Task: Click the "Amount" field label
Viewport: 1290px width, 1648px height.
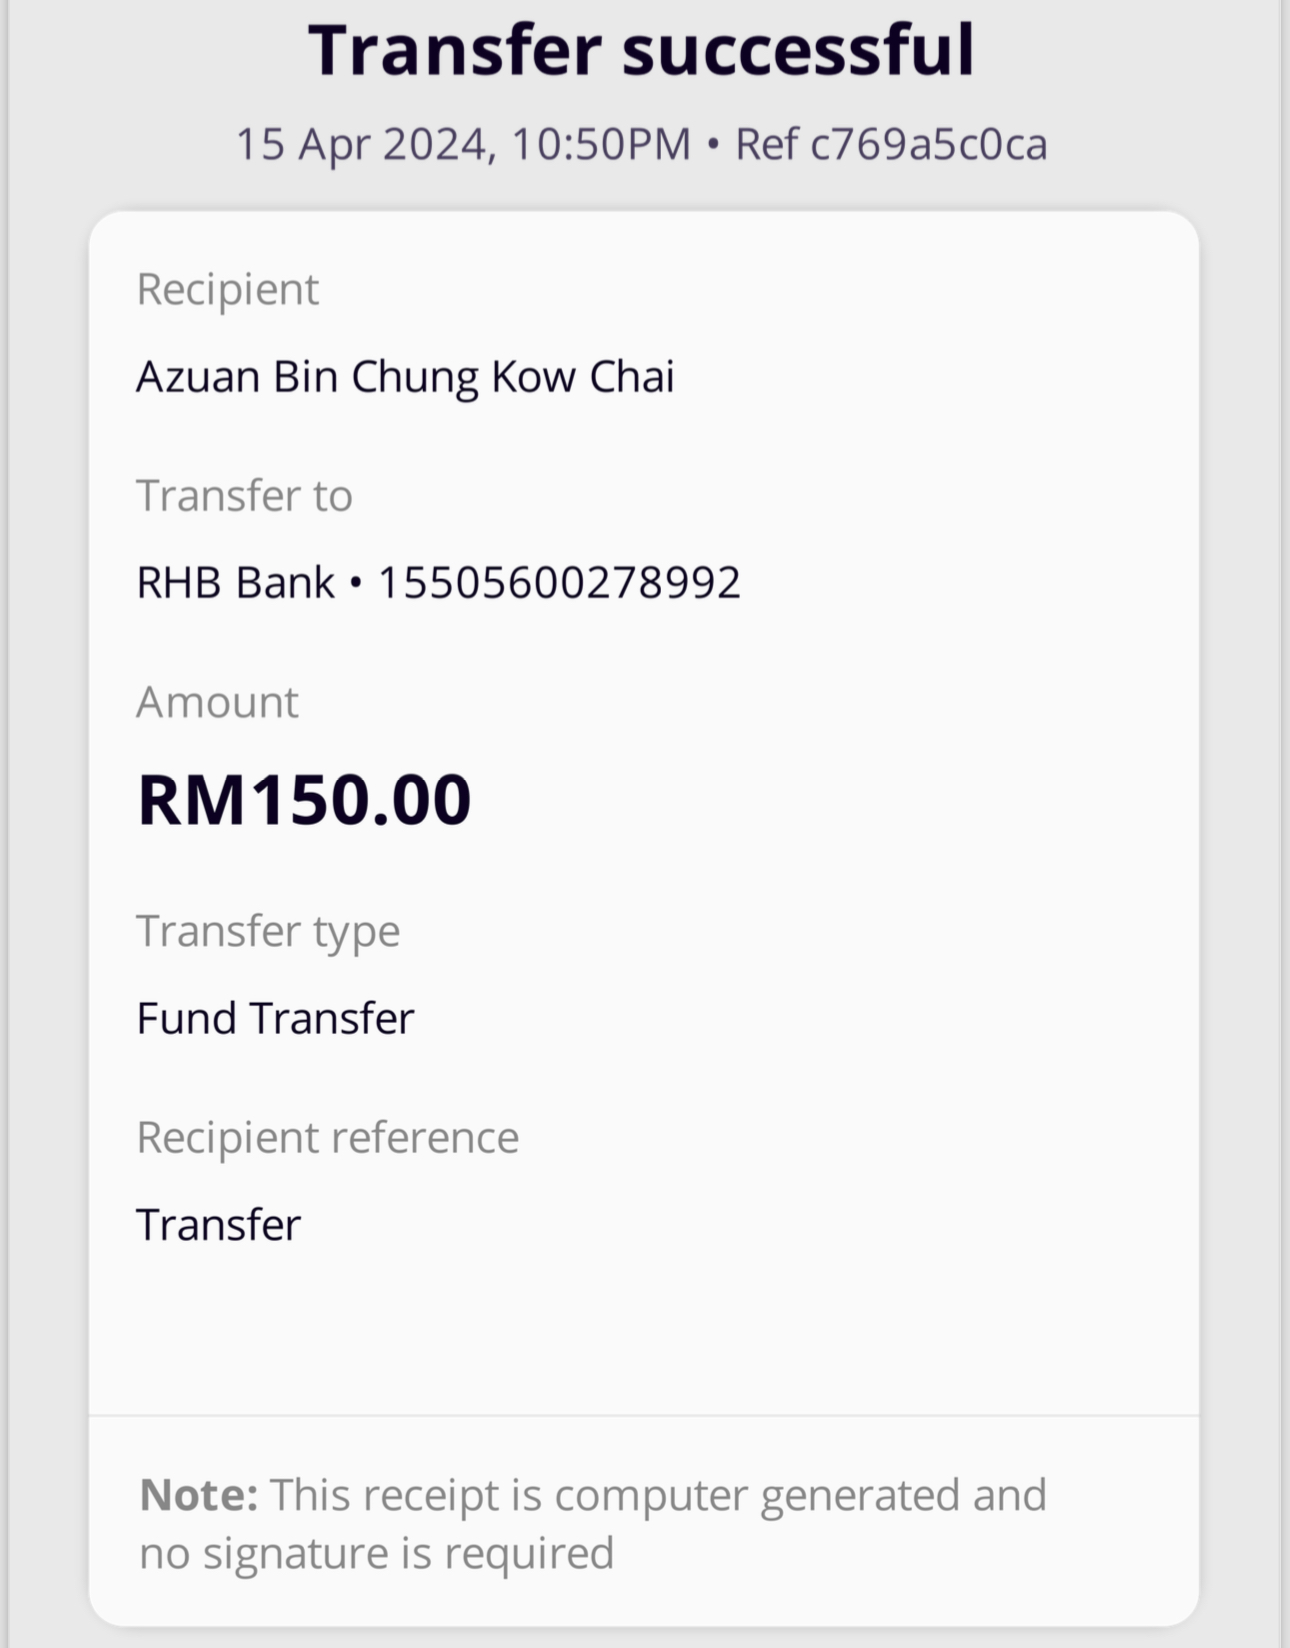Action: coord(217,703)
